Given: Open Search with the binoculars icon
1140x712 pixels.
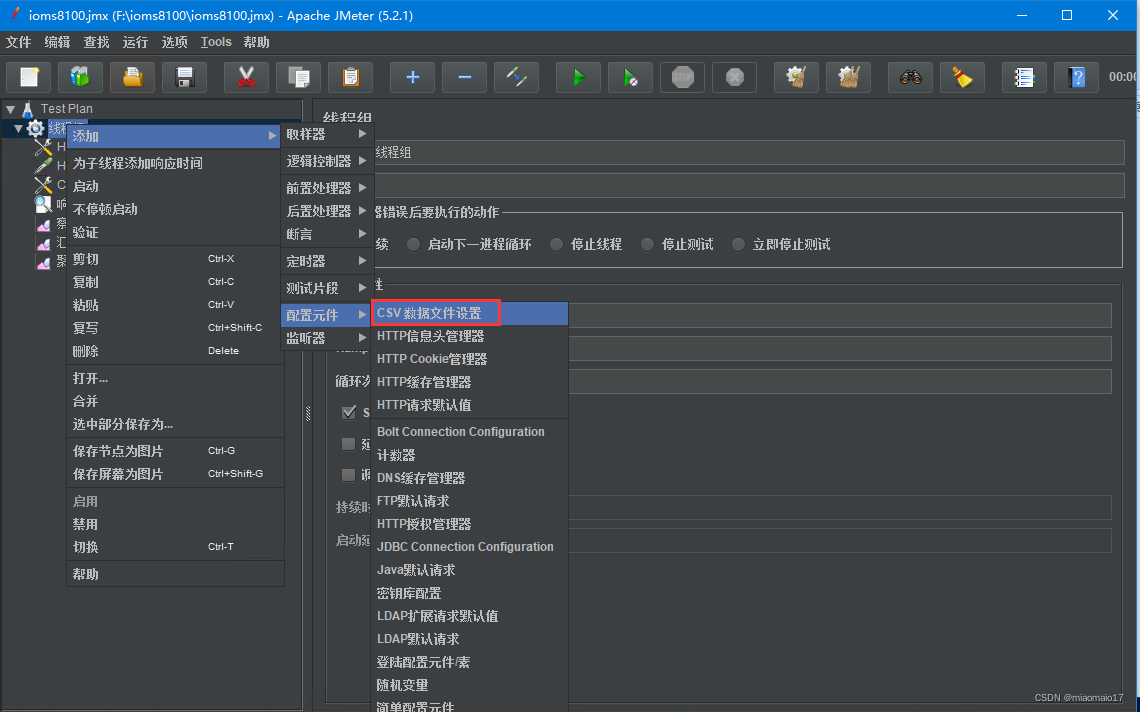Looking at the screenshot, I should click(910, 77).
